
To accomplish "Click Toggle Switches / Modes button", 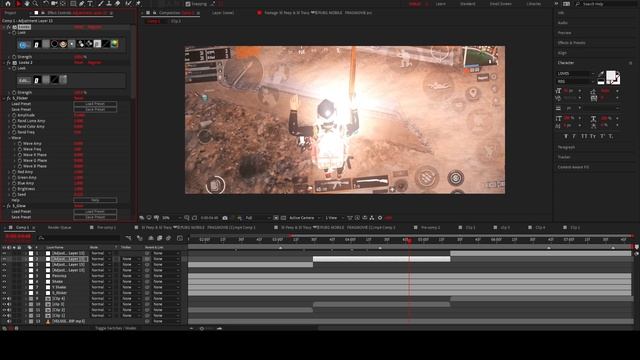I will [x=116, y=328].
